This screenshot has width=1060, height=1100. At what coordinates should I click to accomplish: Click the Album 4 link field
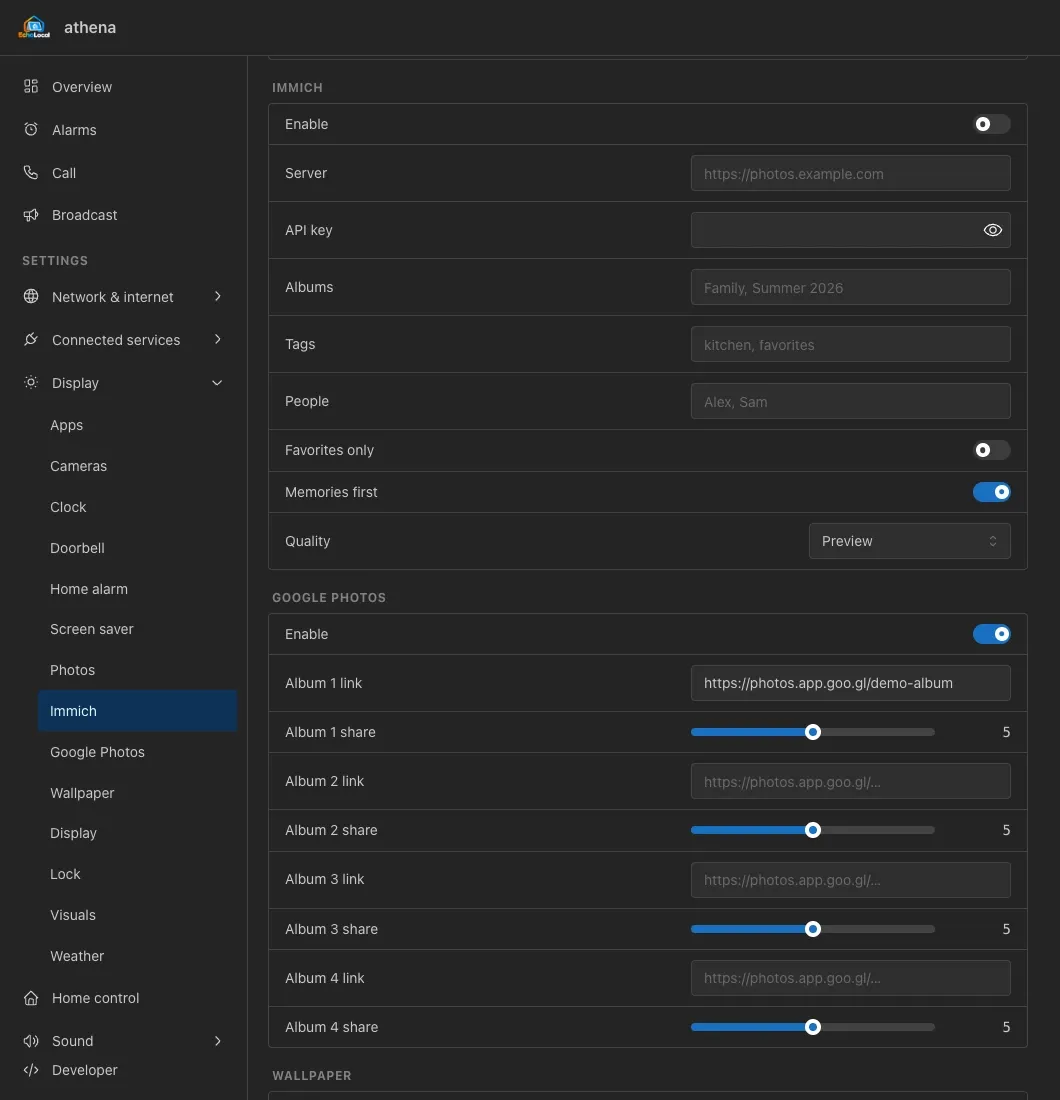(x=850, y=978)
